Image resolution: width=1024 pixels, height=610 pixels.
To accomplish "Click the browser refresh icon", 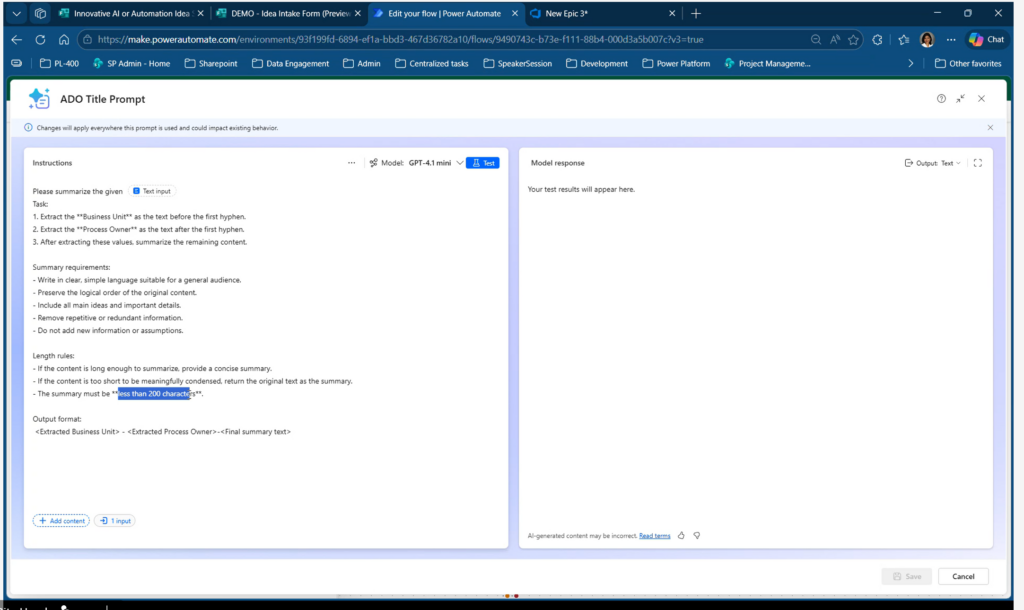I will click(40, 40).
